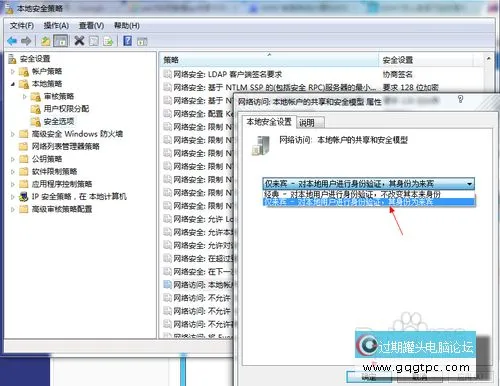Toggle the show/hide console tree icon
Screen dimensions: 500x386
pyautogui.click(x=61, y=41)
